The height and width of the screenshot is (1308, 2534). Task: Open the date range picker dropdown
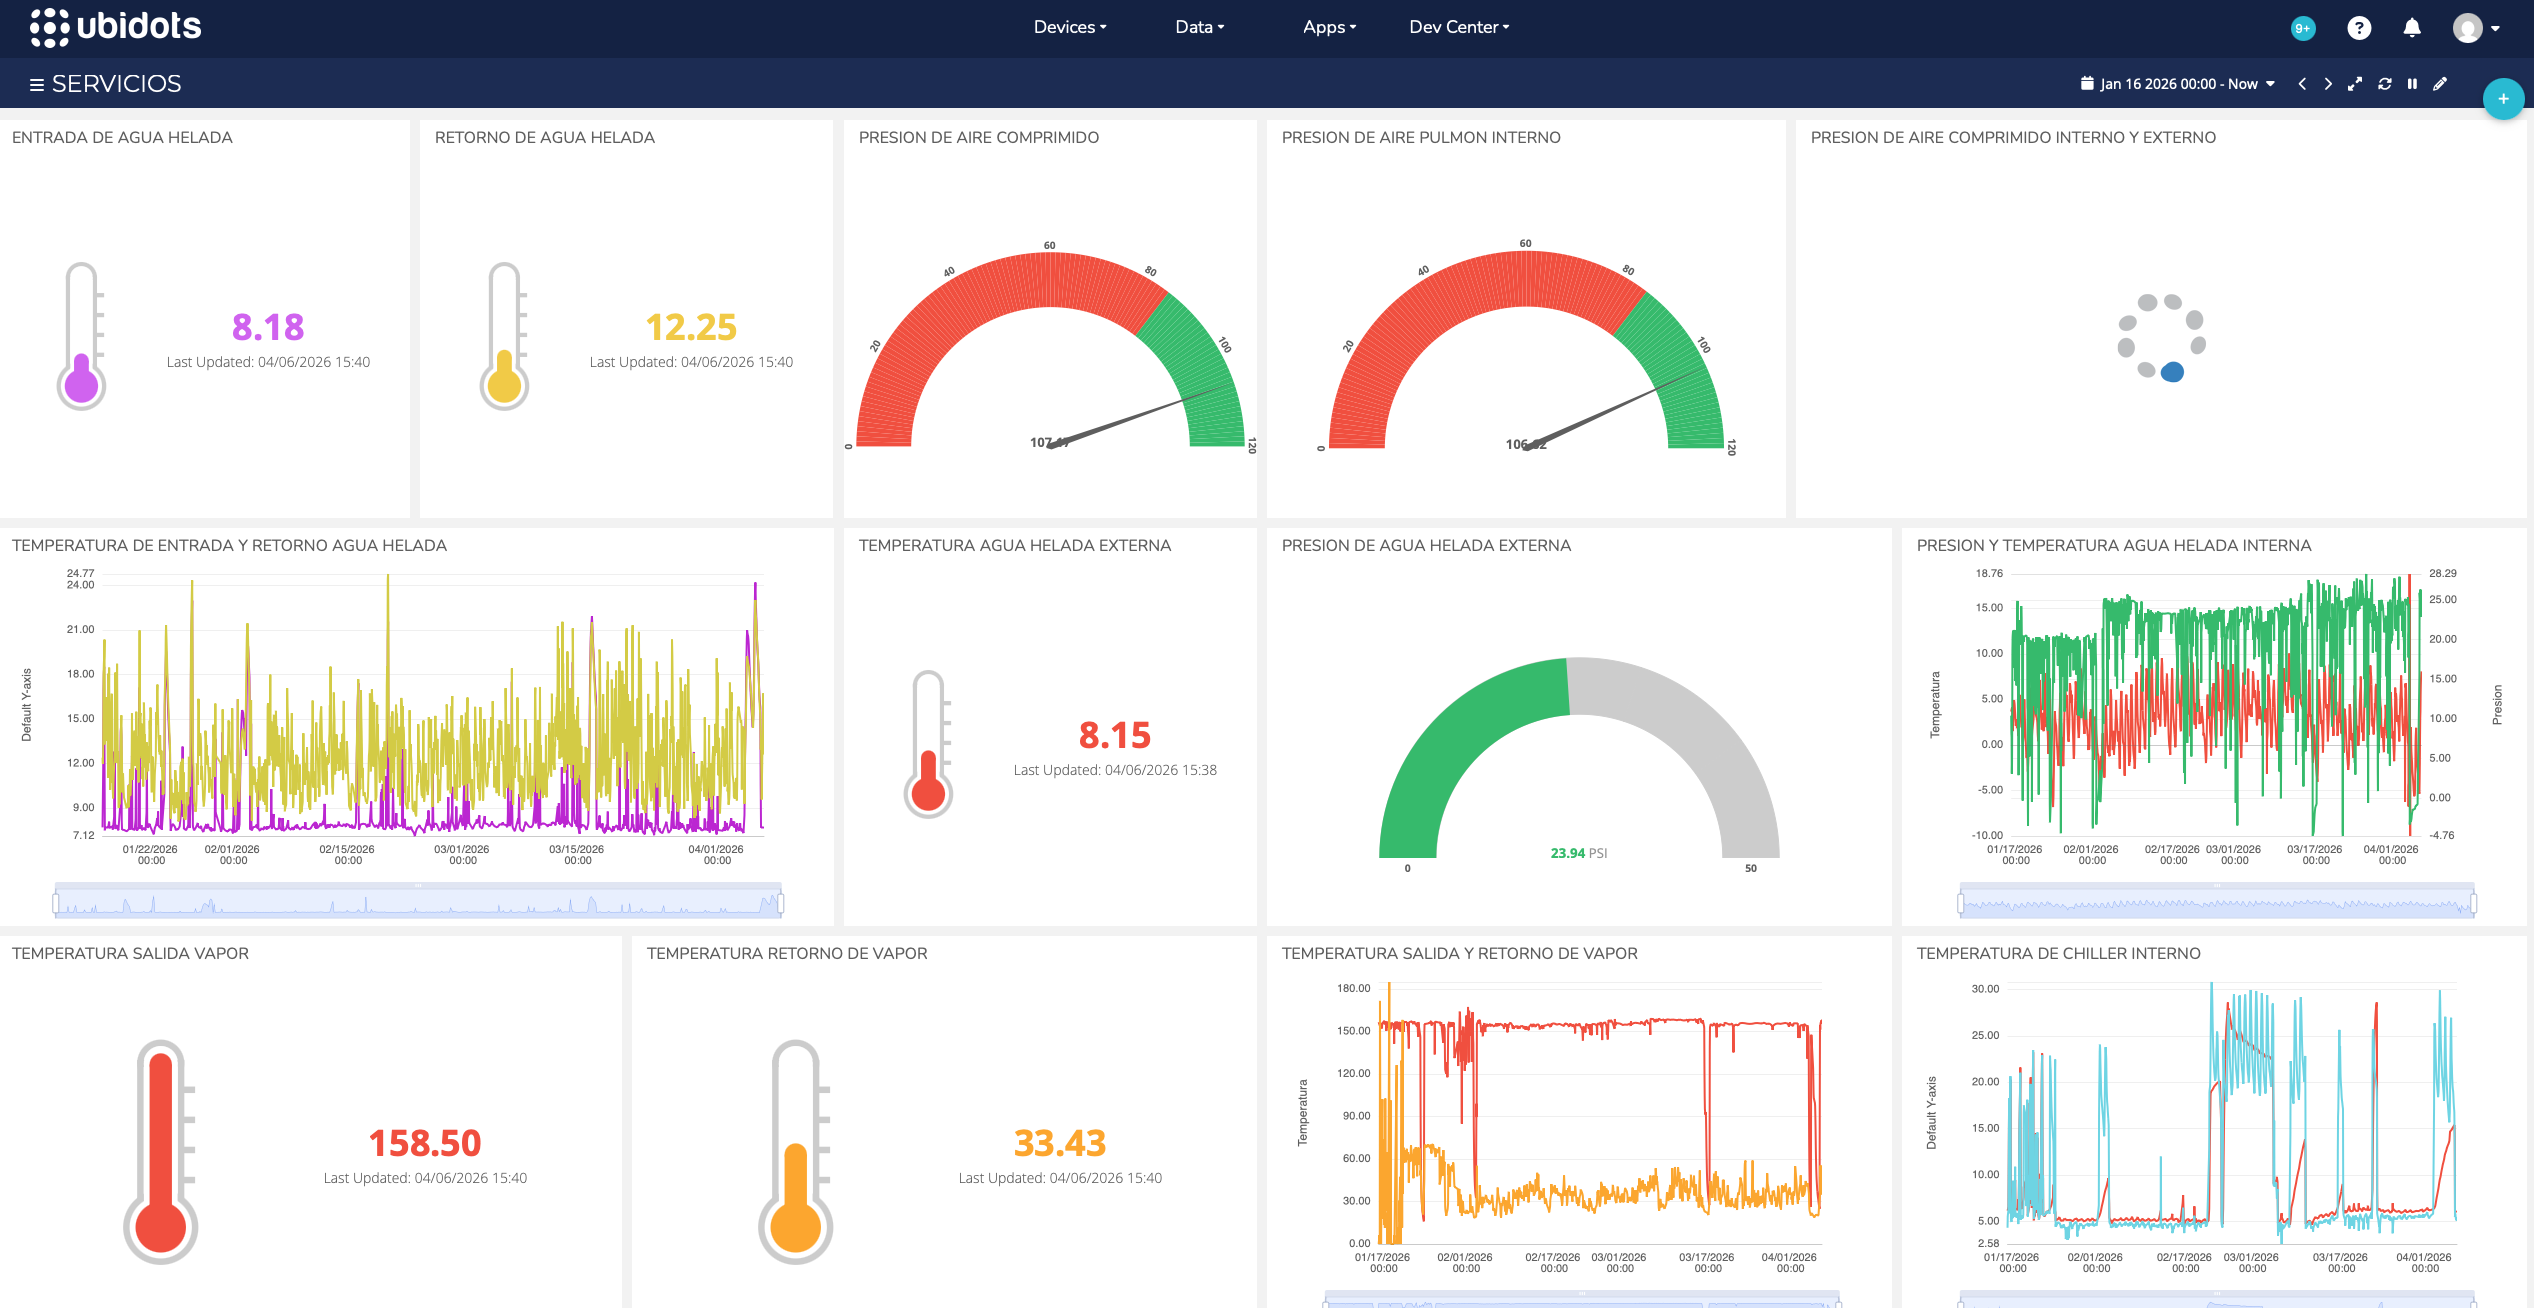tap(2178, 84)
